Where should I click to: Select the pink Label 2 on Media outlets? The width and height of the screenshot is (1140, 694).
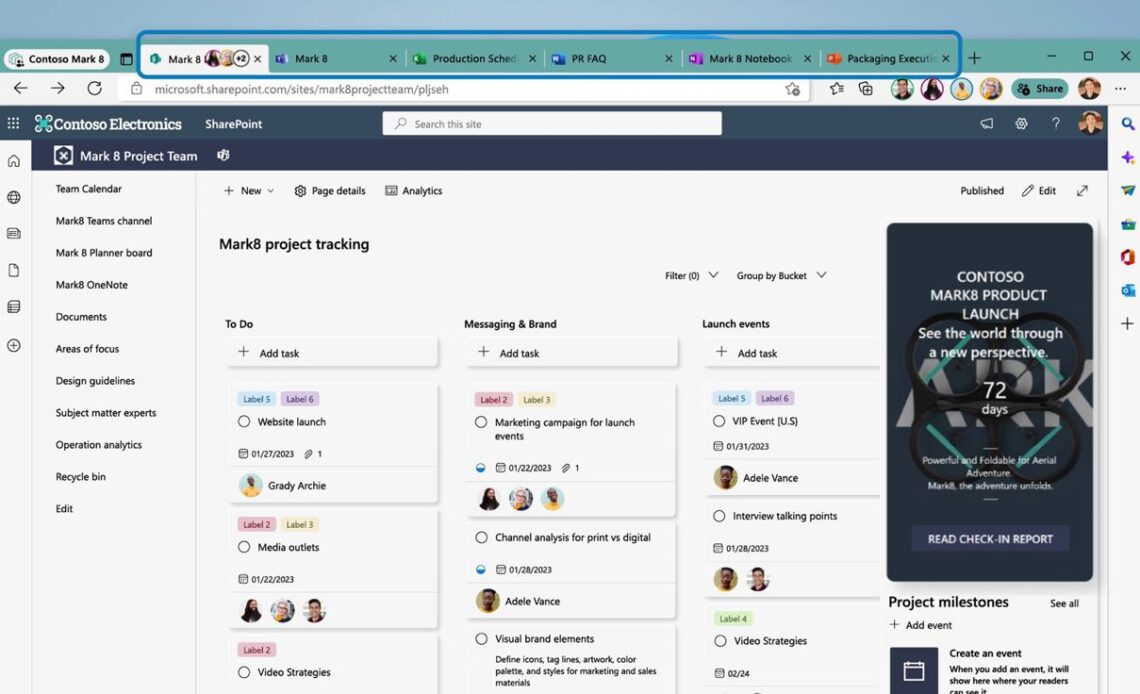click(x=257, y=525)
